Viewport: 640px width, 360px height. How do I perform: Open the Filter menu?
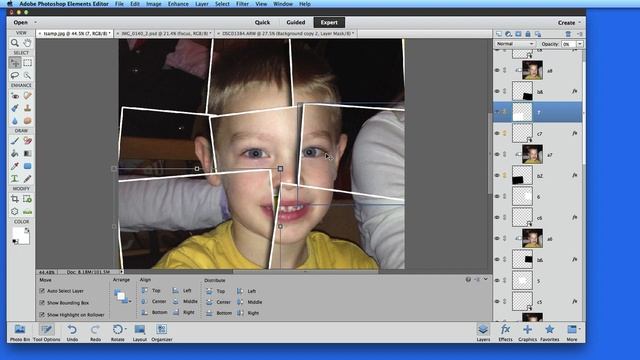tap(242, 4)
